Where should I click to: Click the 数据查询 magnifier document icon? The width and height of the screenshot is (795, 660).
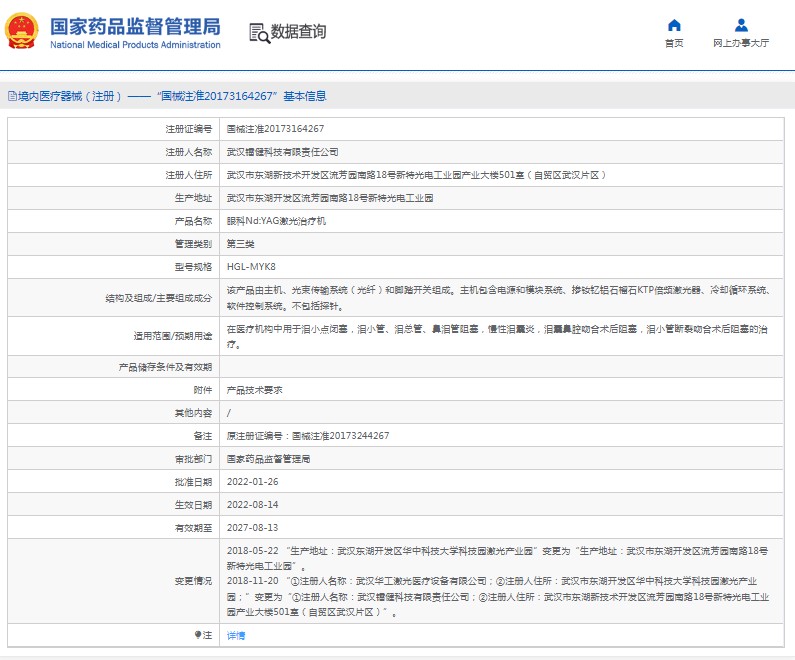[x=258, y=32]
